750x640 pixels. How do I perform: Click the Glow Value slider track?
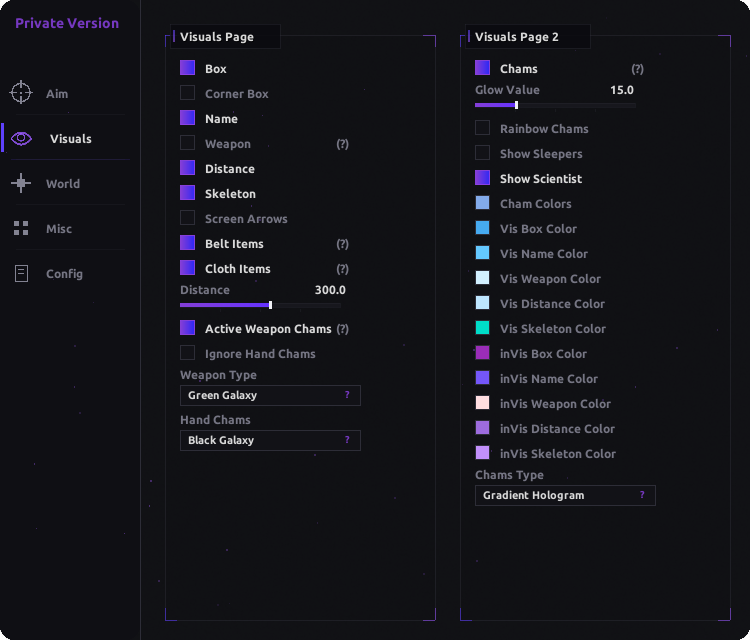555,105
